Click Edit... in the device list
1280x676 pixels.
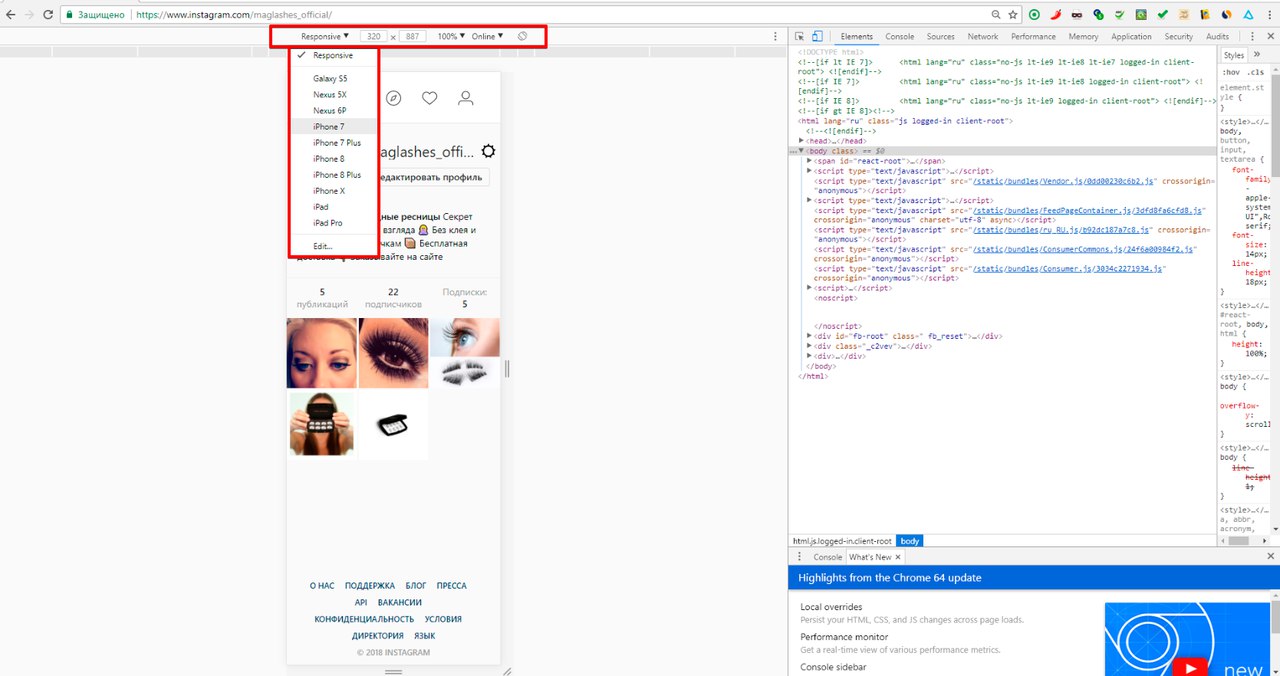pos(334,246)
